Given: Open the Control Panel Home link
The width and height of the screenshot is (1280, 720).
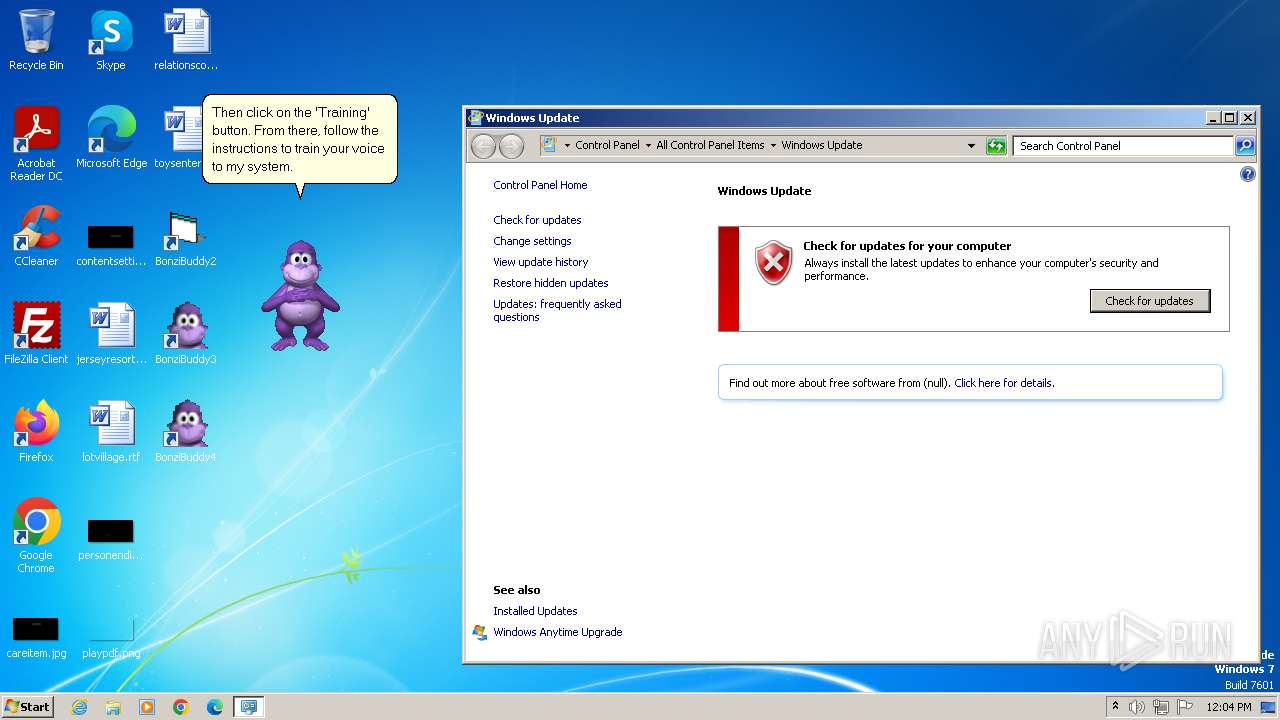Looking at the screenshot, I should click(540, 185).
